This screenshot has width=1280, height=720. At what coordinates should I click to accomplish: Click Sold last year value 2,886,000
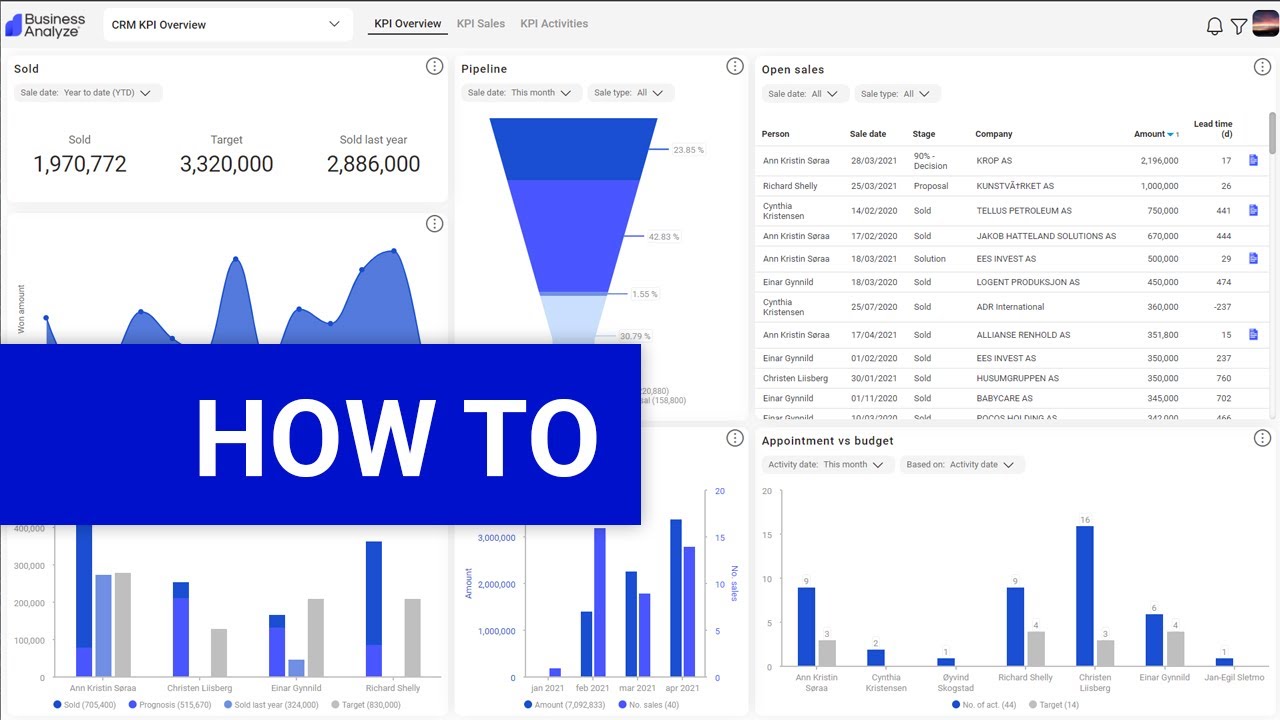[373, 164]
